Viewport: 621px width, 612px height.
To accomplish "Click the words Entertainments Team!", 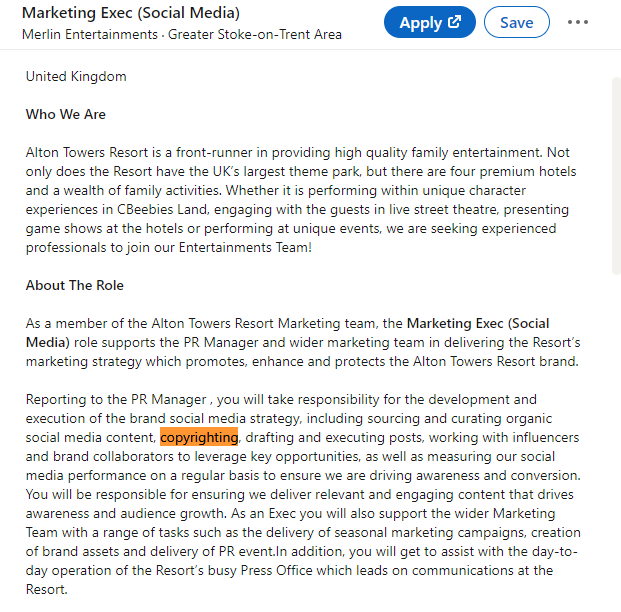I will tap(245, 248).
